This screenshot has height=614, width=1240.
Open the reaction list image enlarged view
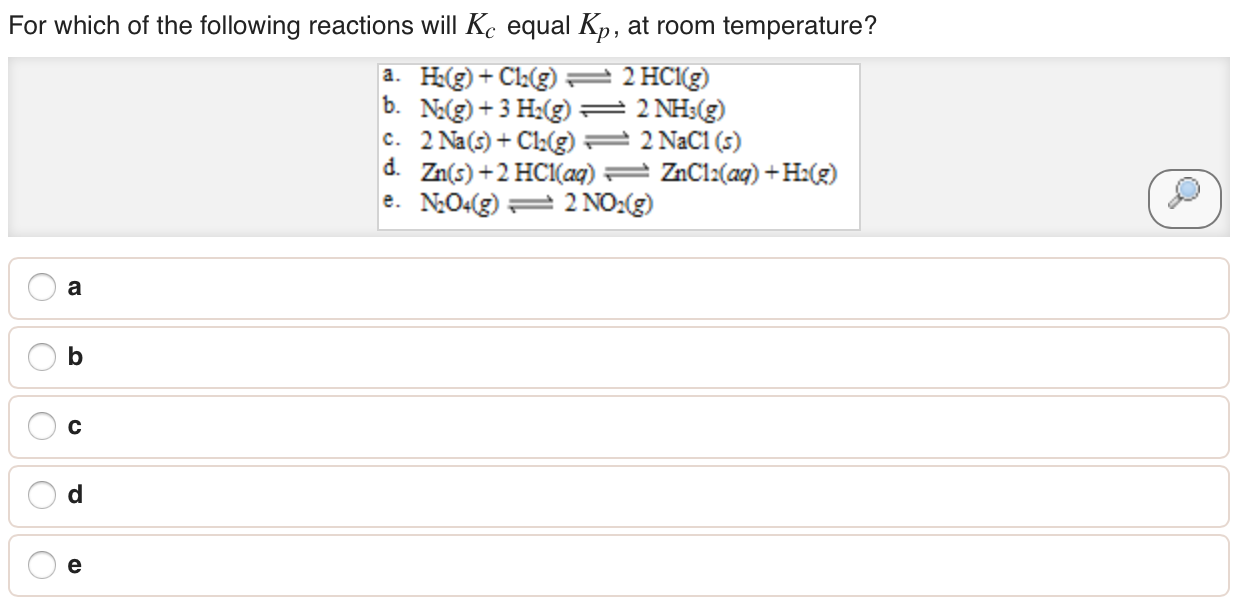[1184, 198]
